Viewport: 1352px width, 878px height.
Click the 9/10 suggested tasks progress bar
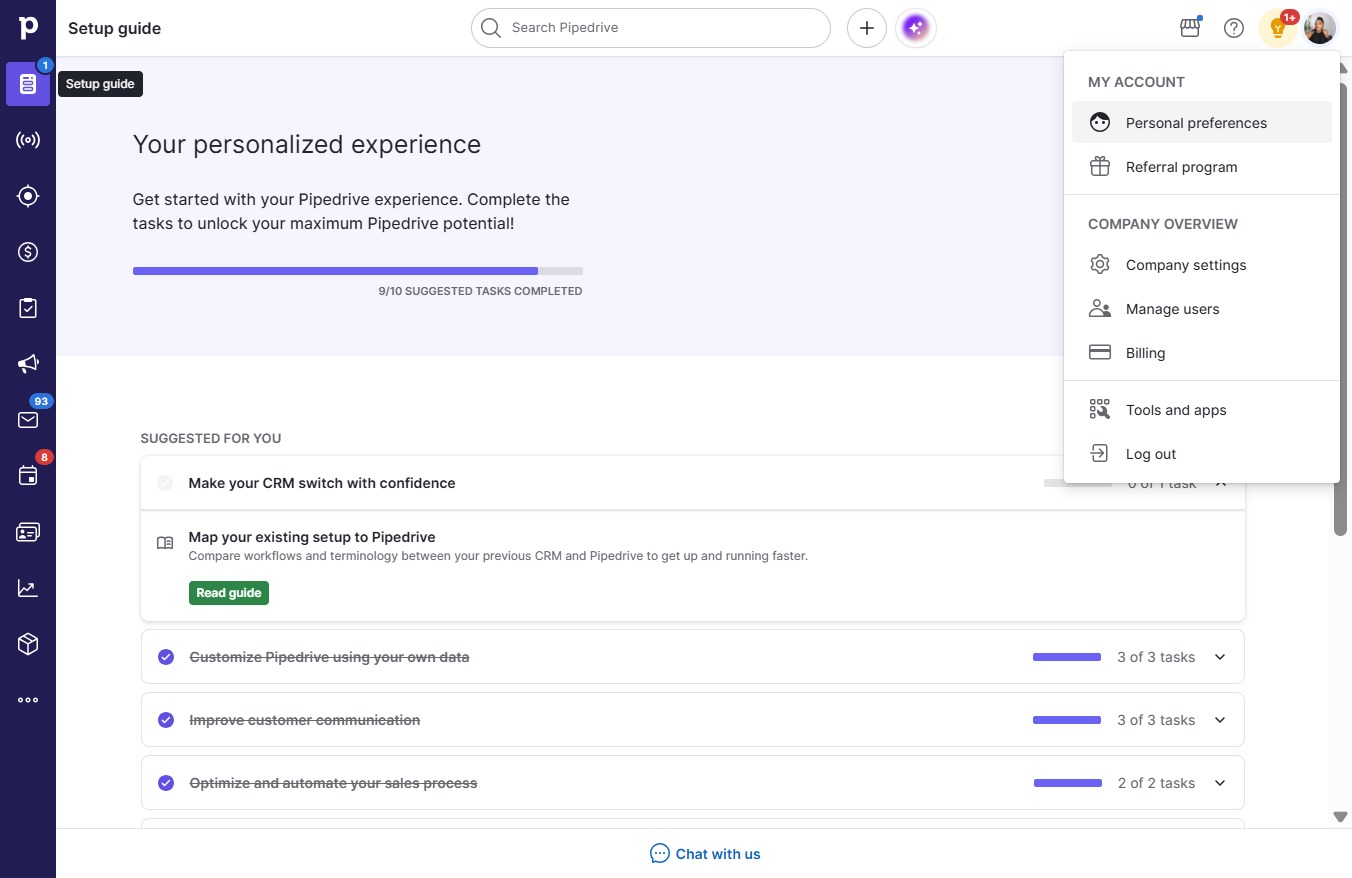click(358, 270)
